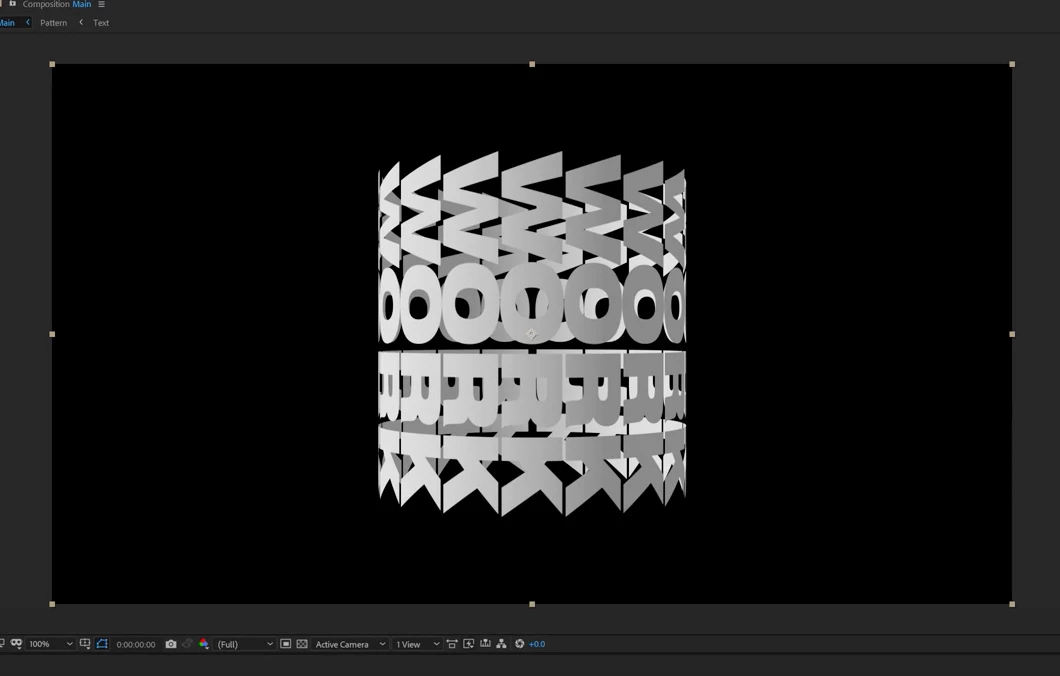Click the +0.0 exposure value
The image size is (1060, 676).
[537, 644]
